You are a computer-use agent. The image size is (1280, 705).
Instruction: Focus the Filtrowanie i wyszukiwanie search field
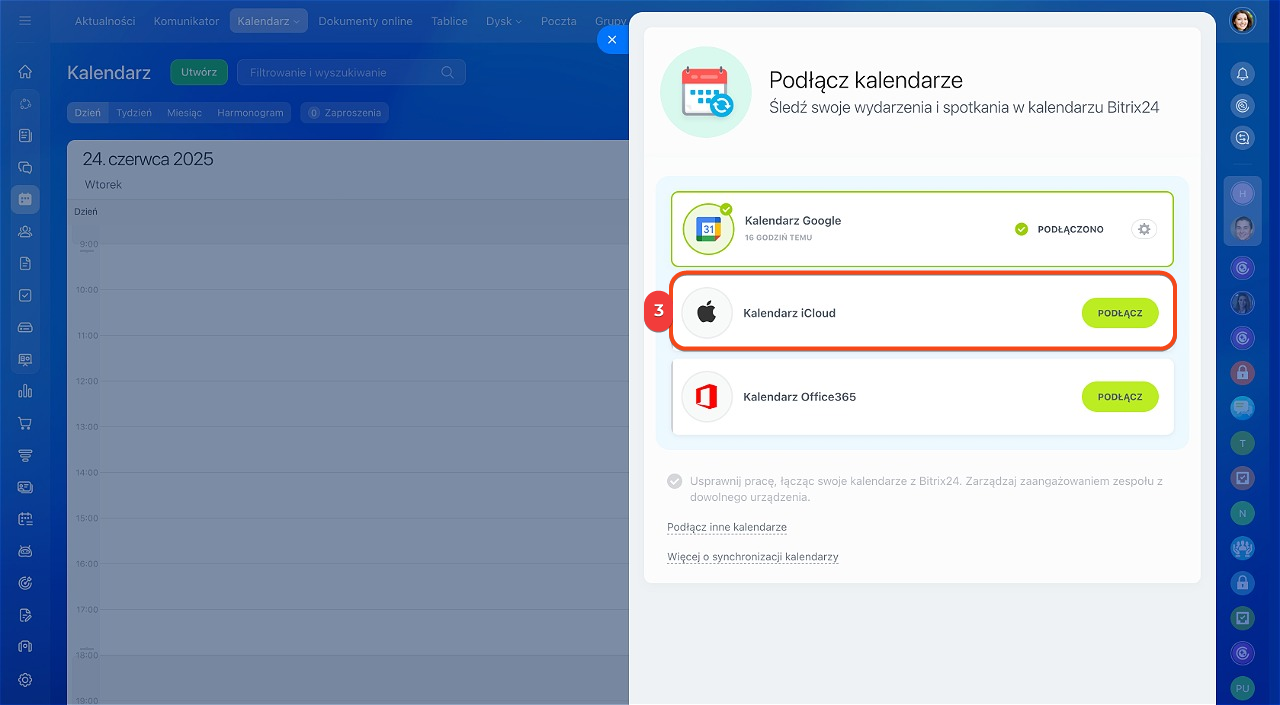[351, 72]
